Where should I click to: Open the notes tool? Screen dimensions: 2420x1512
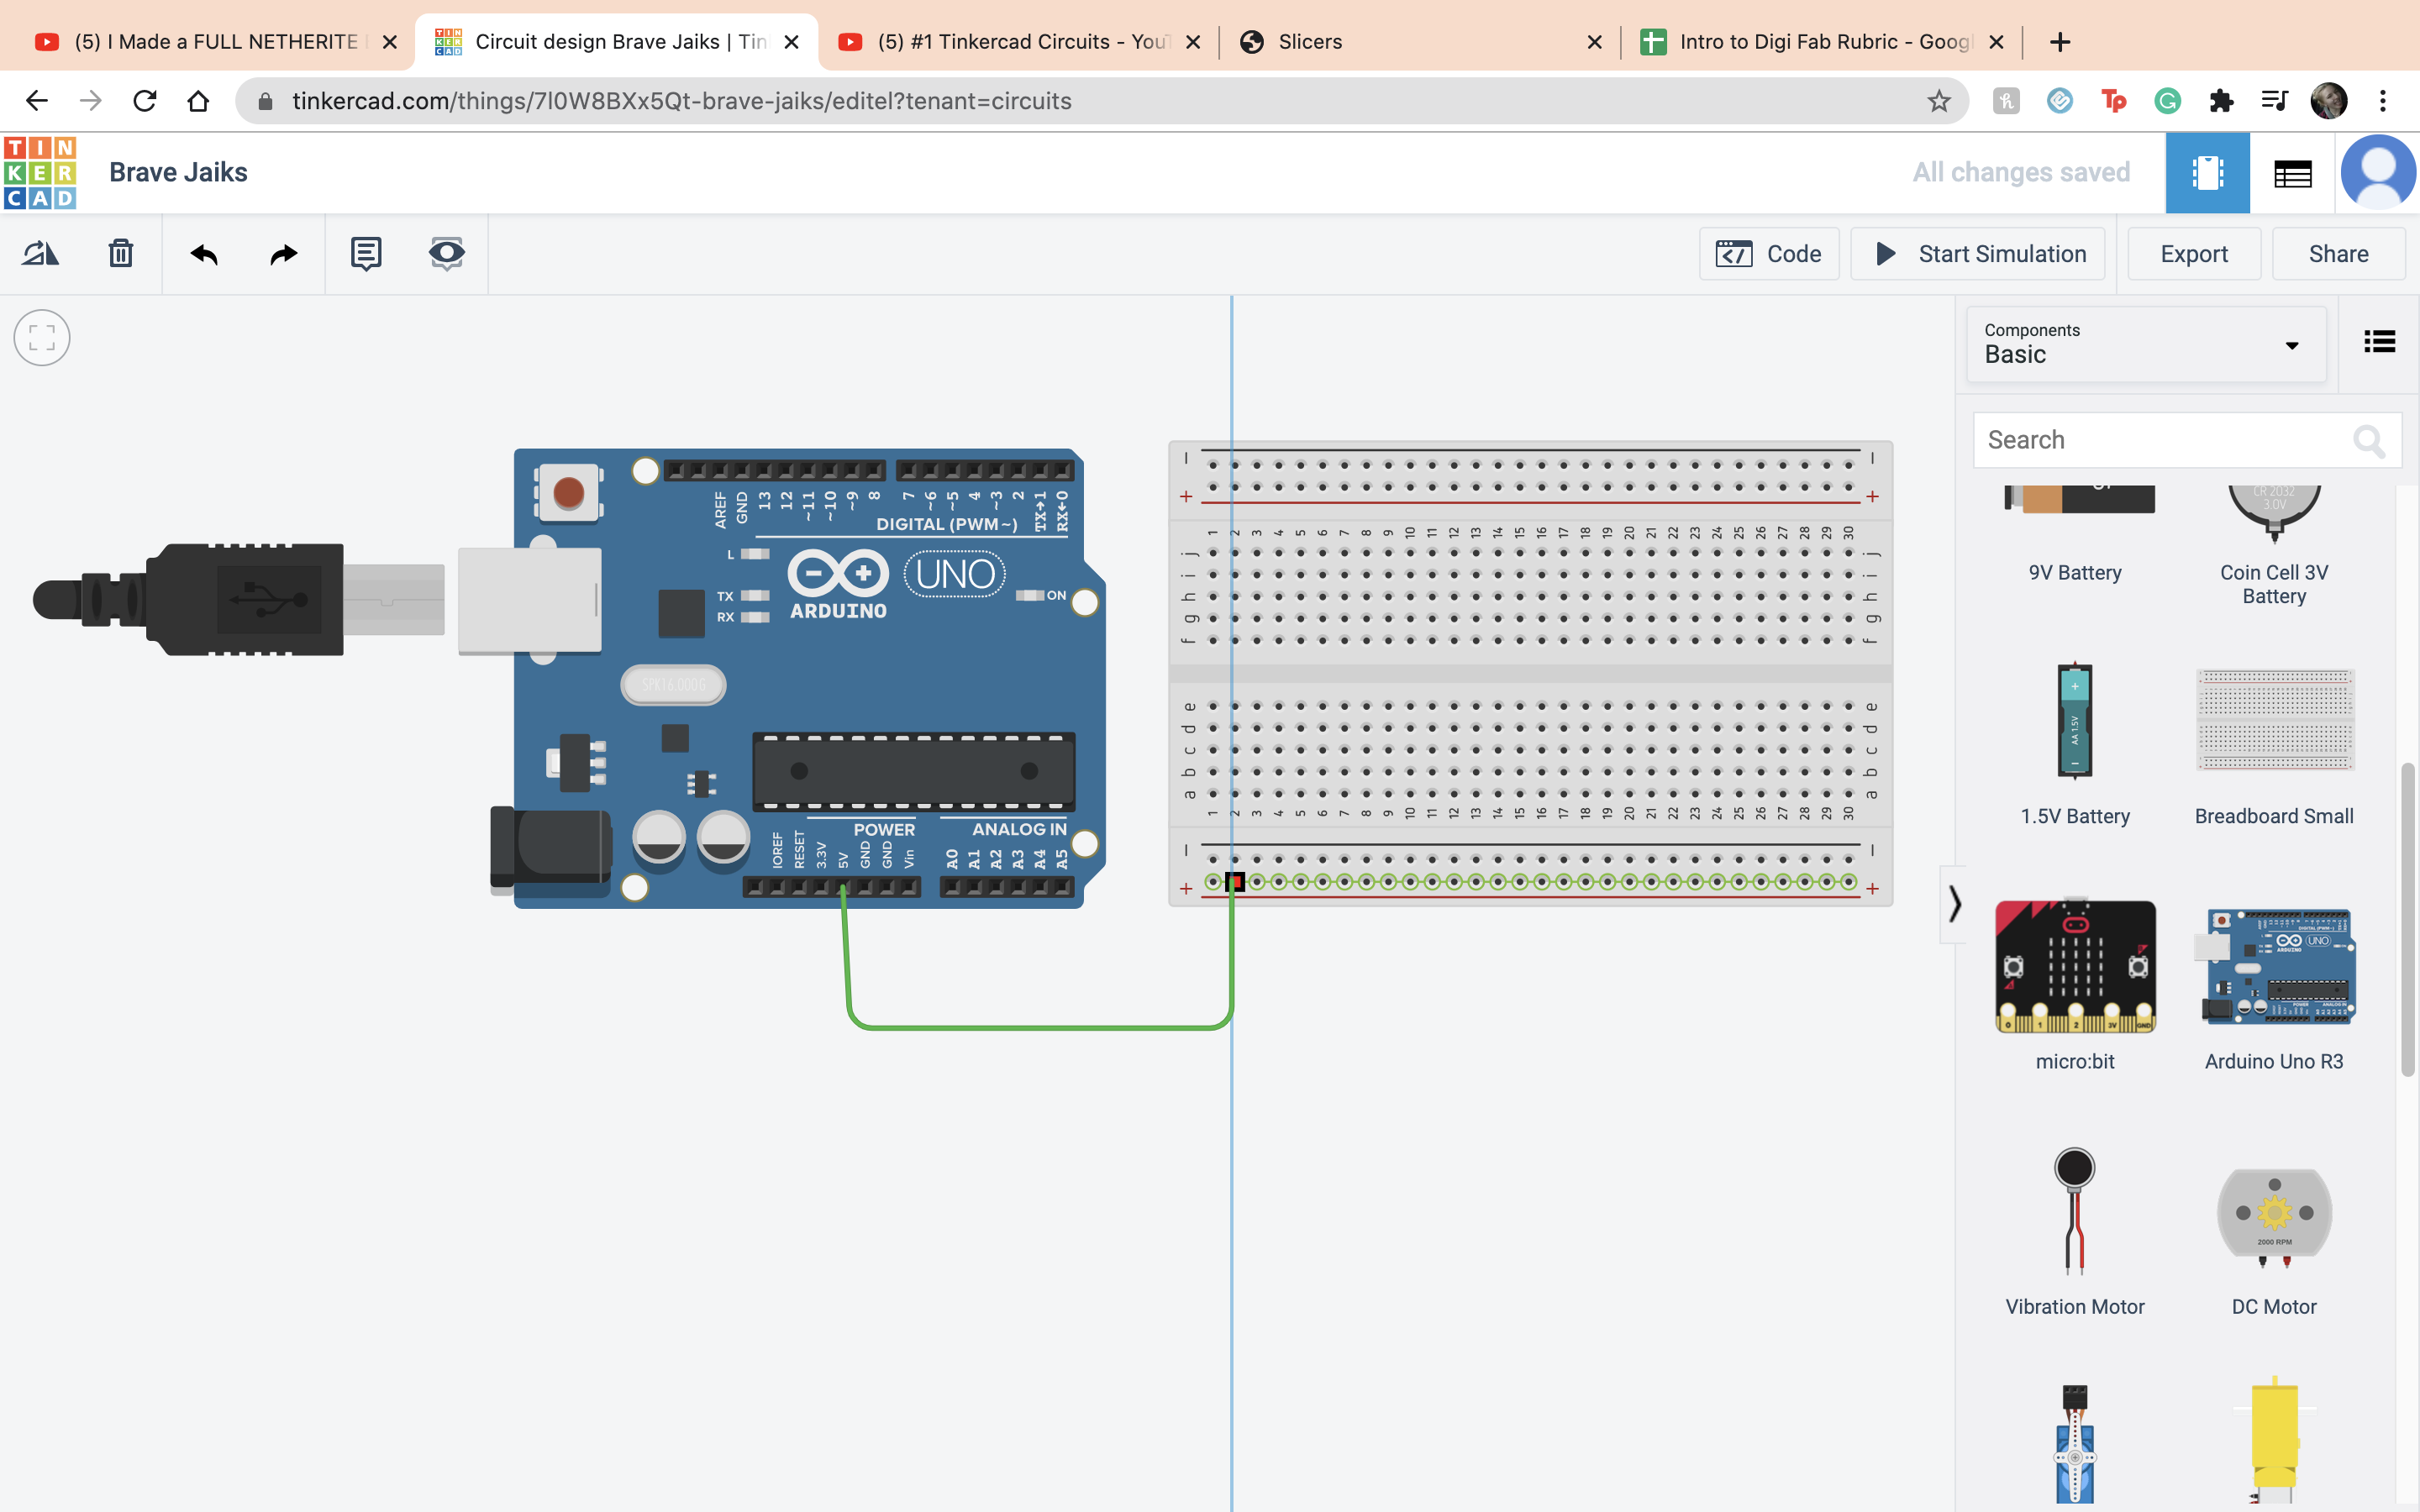pos(366,254)
